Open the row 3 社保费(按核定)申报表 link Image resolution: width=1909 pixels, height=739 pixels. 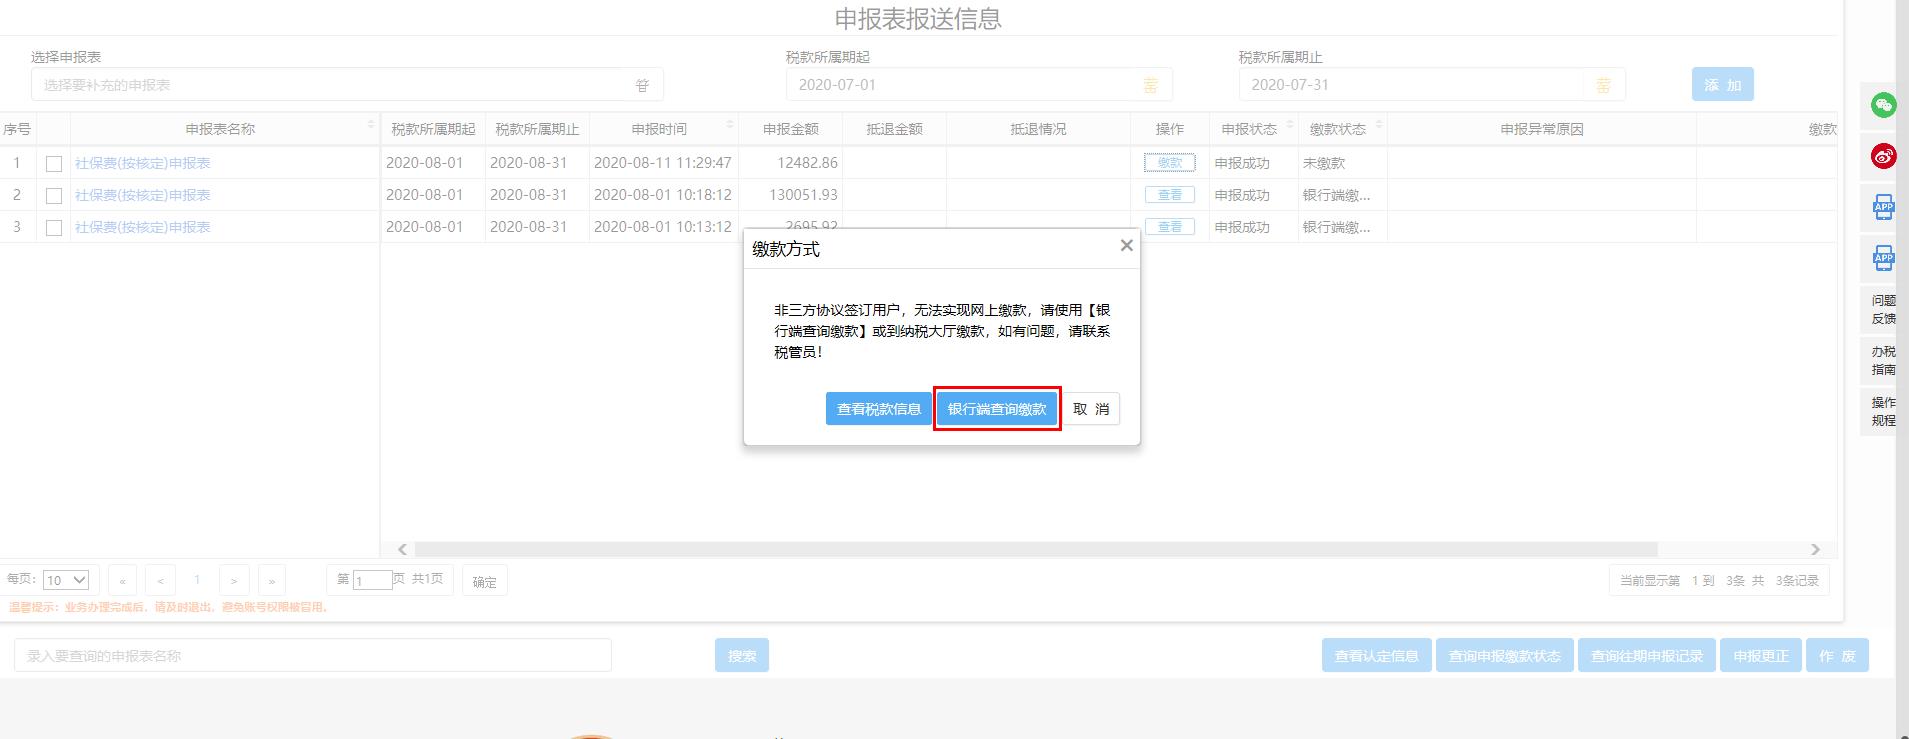tap(143, 227)
